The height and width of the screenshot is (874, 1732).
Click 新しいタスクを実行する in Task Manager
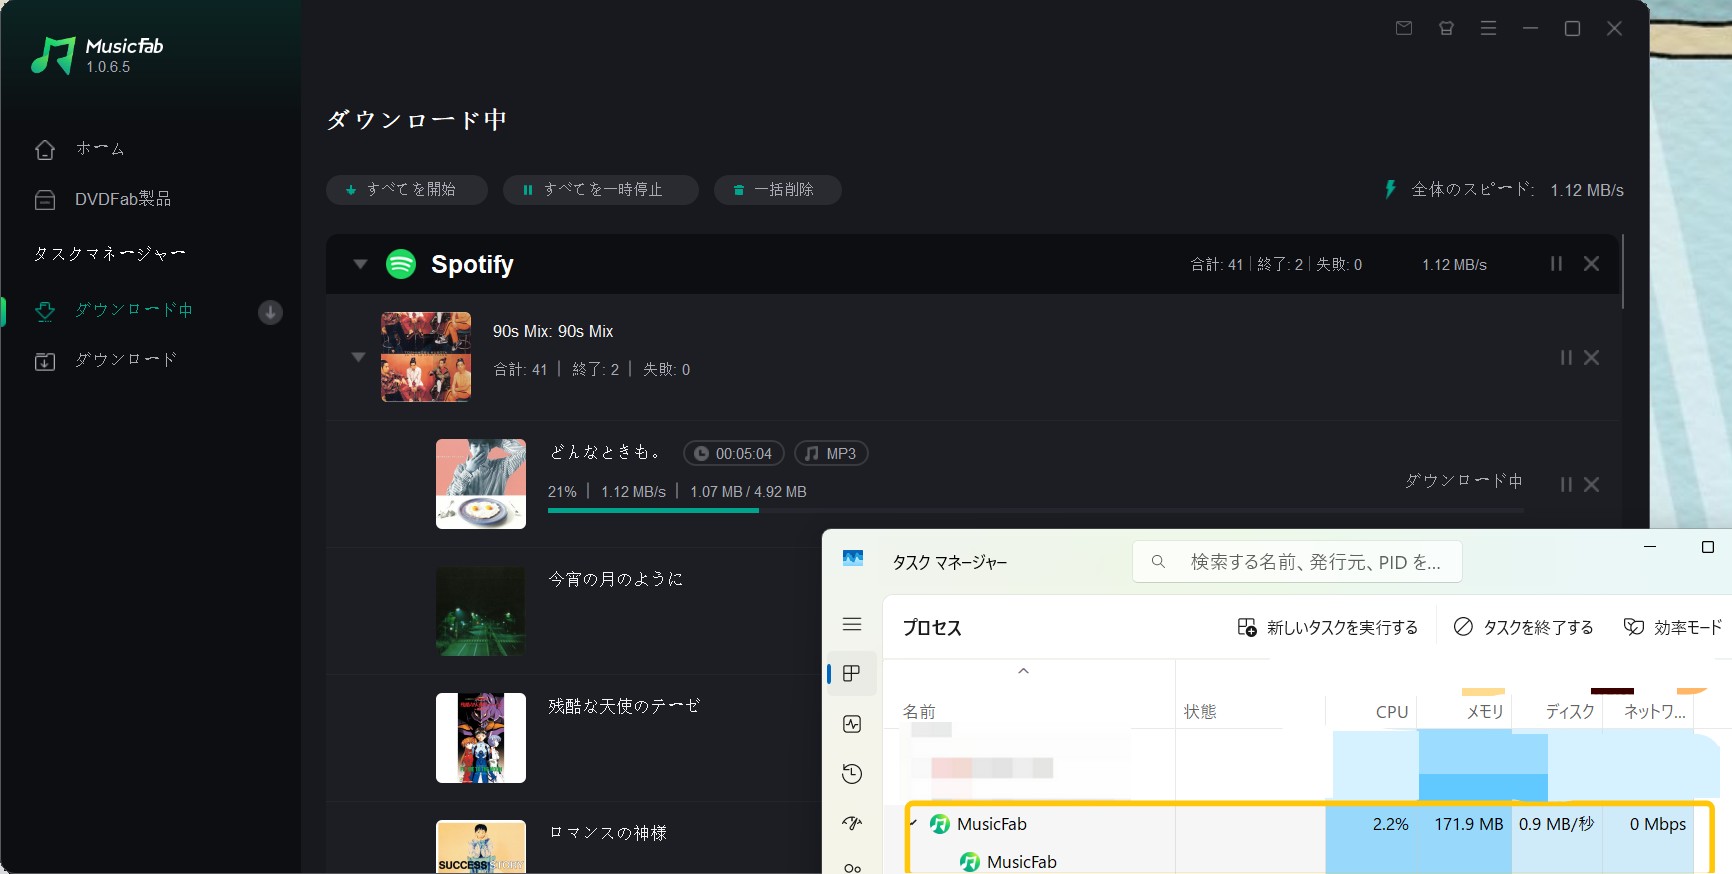[x=1327, y=627]
